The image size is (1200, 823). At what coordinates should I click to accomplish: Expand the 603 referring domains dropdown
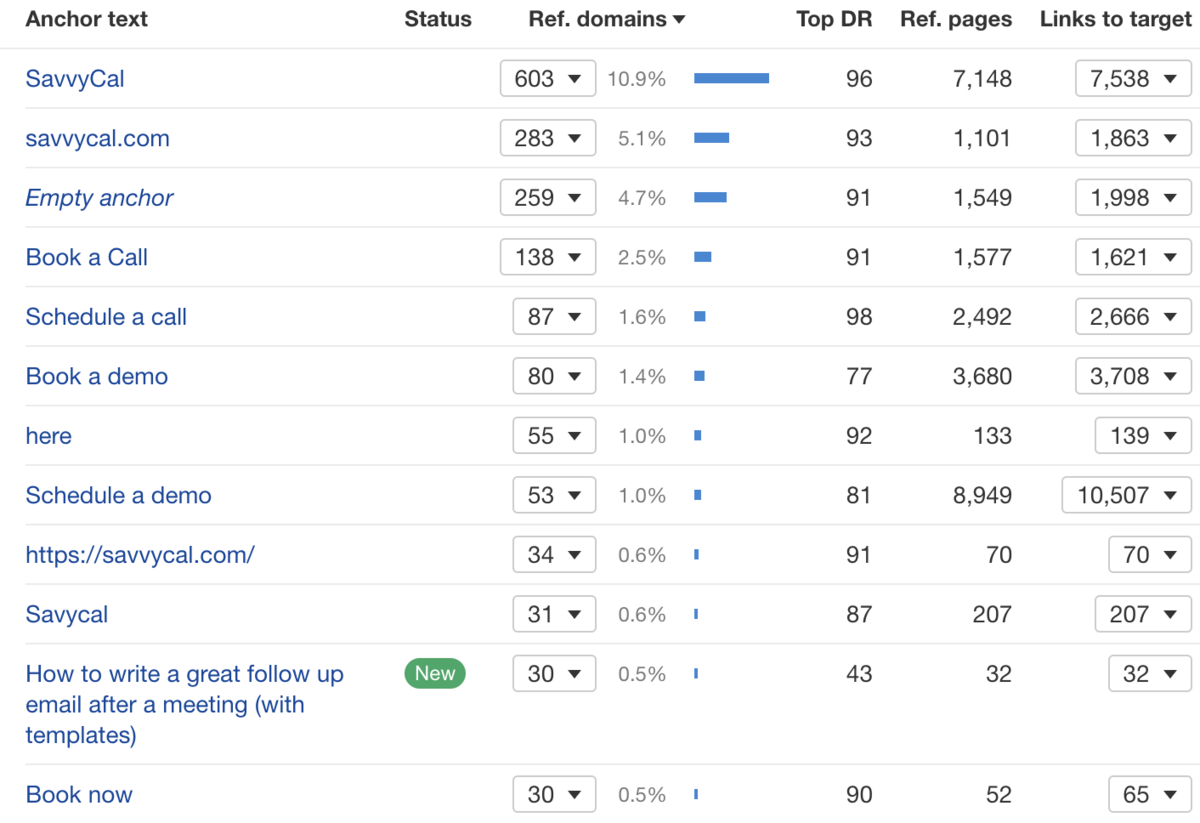click(547, 79)
